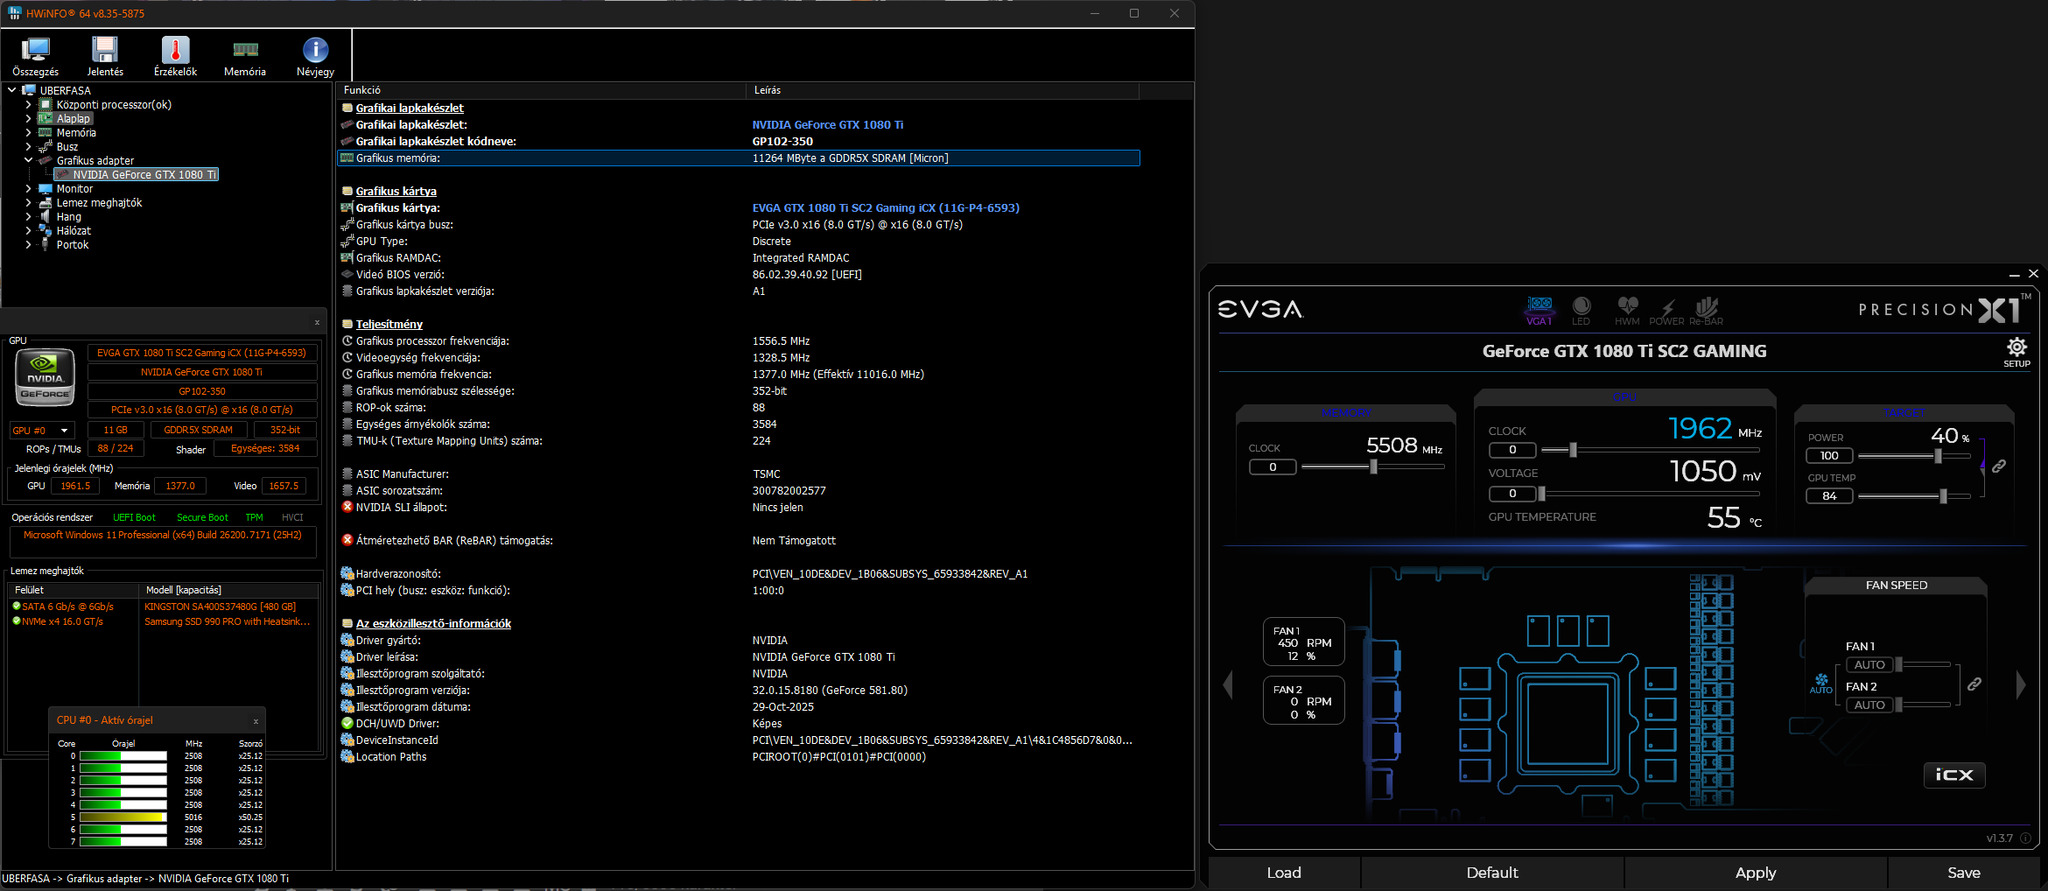Open the LED icon in Precision X1
The image size is (2048, 891).
click(x=1581, y=310)
